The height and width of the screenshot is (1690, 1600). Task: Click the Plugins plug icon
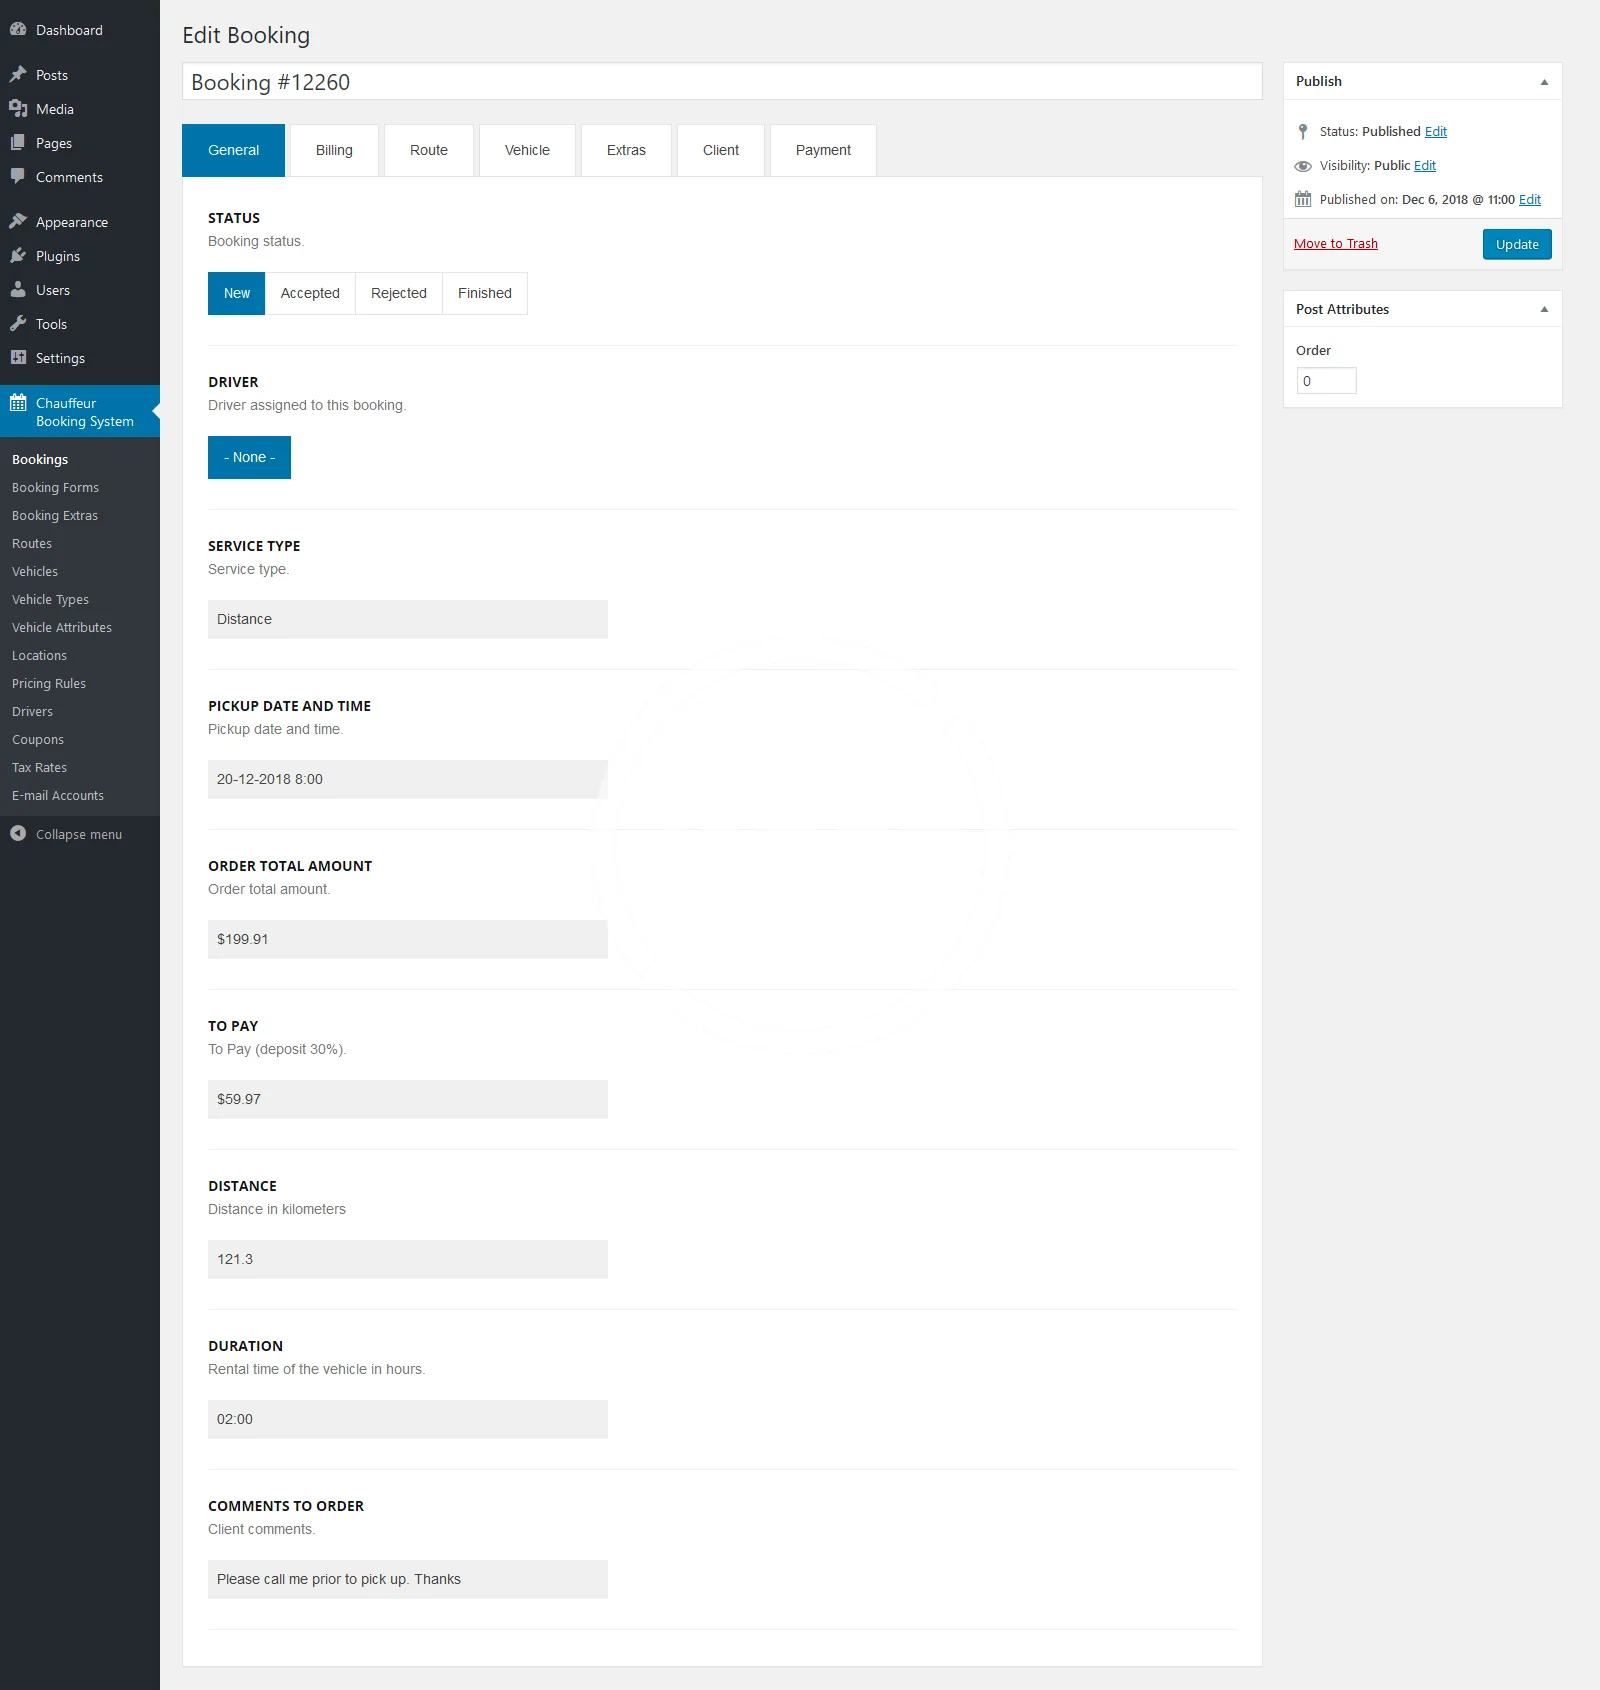pyautogui.click(x=18, y=256)
